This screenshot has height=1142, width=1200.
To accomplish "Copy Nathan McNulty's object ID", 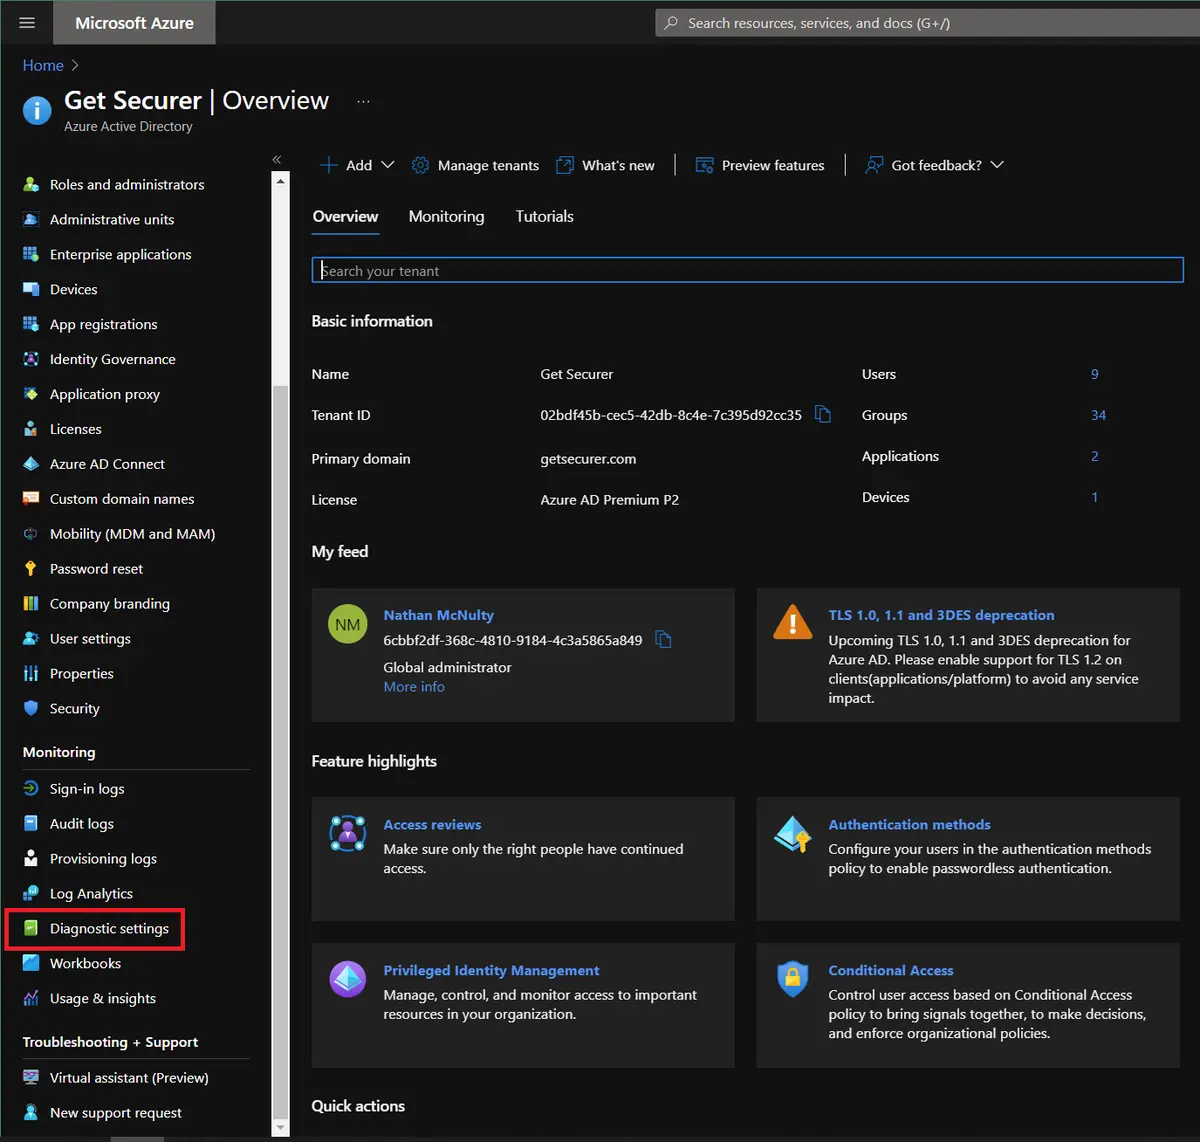I will pos(663,639).
